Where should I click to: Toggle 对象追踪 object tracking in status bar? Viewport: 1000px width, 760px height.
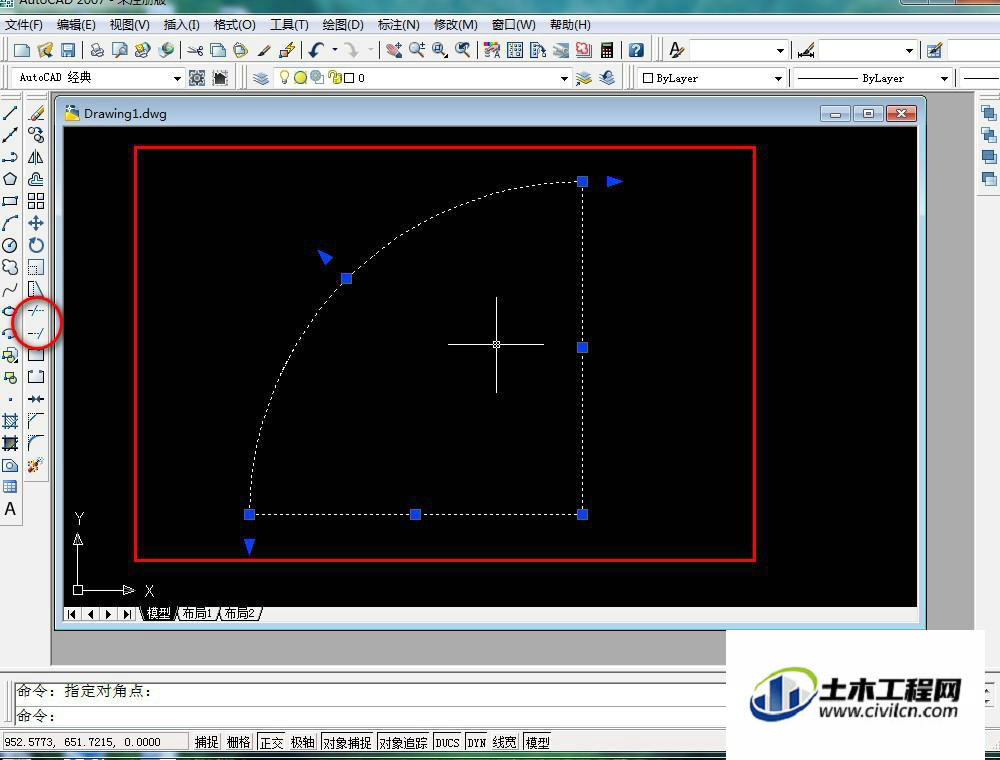click(x=403, y=742)
